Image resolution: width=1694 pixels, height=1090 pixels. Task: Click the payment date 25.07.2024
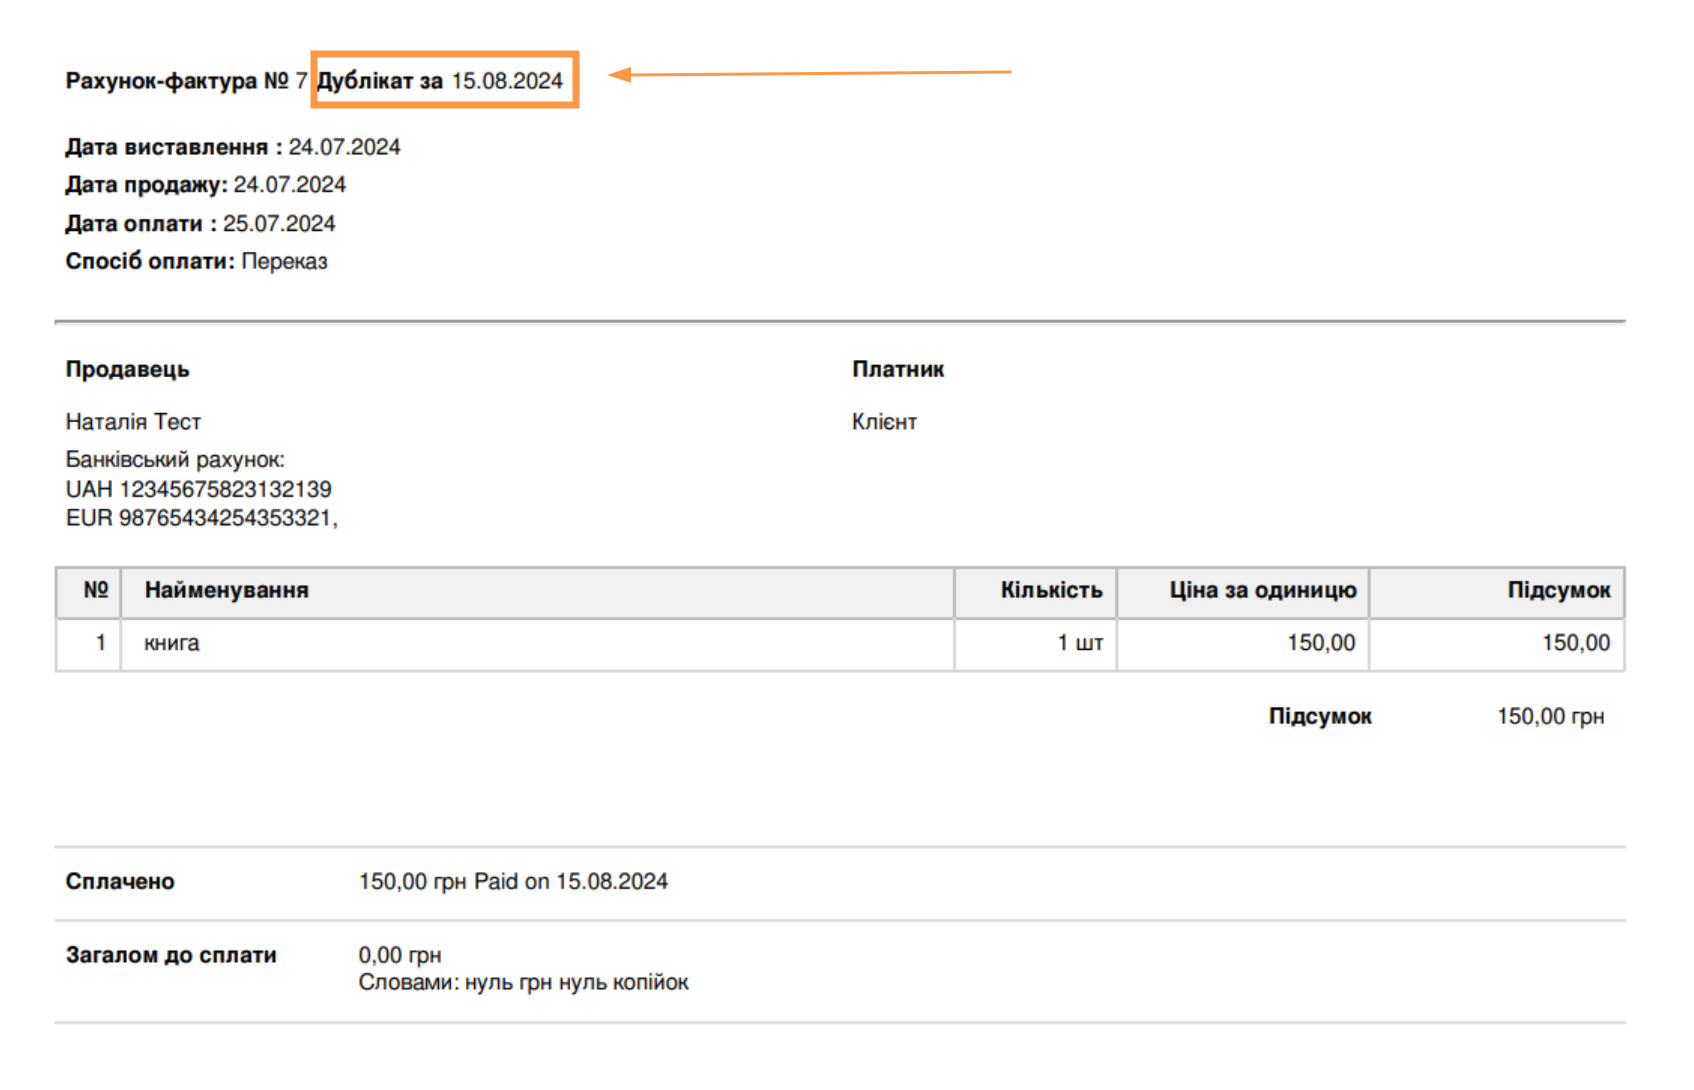pyautogui.click(x=279, y=224)
